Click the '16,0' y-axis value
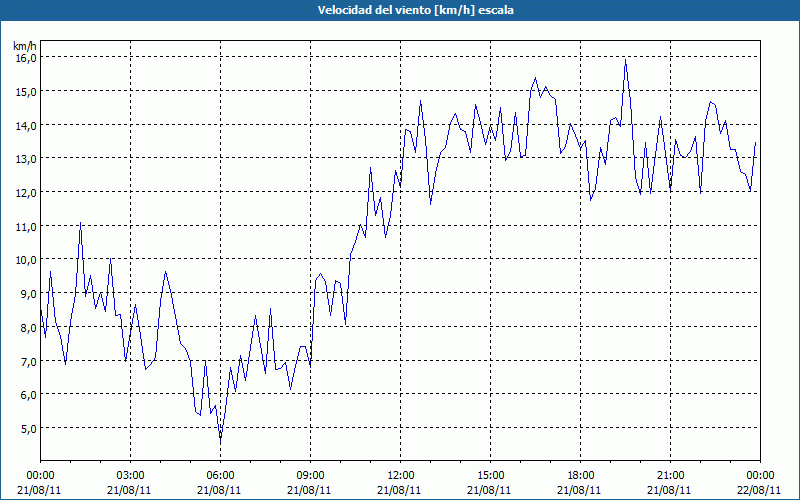800x500 pixels. 26,58
